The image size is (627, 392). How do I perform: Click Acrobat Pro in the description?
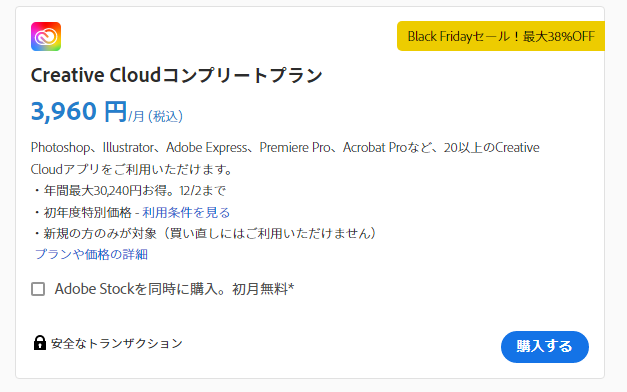pos(375,148)
